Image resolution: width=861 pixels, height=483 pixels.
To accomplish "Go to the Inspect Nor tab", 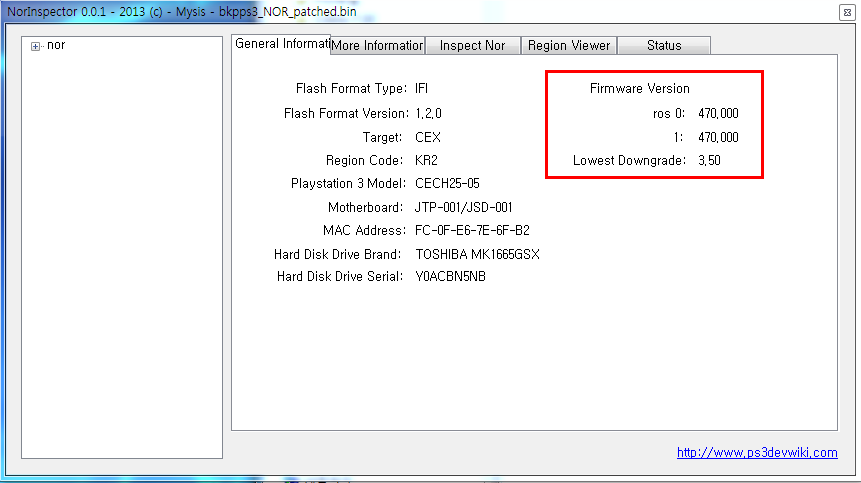I will click(x=473, y=46).
